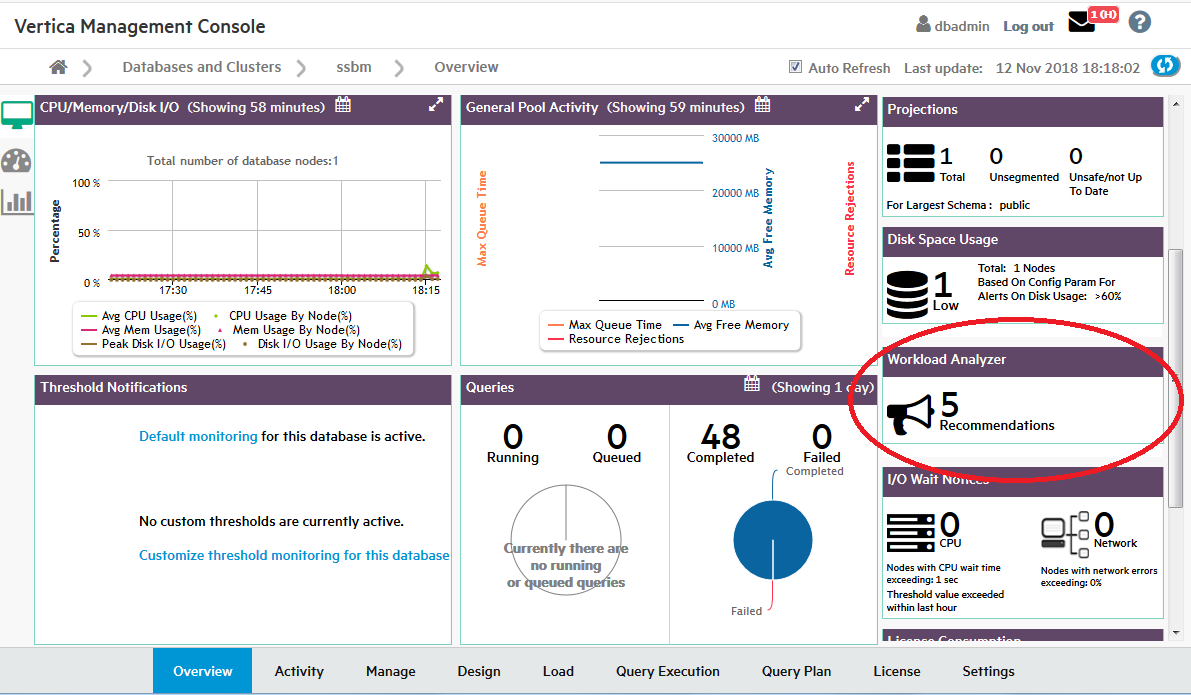Click the dbadmin user icon
Image resolution: width=1191 pixels, height=695 pixels.
(923, 24)
